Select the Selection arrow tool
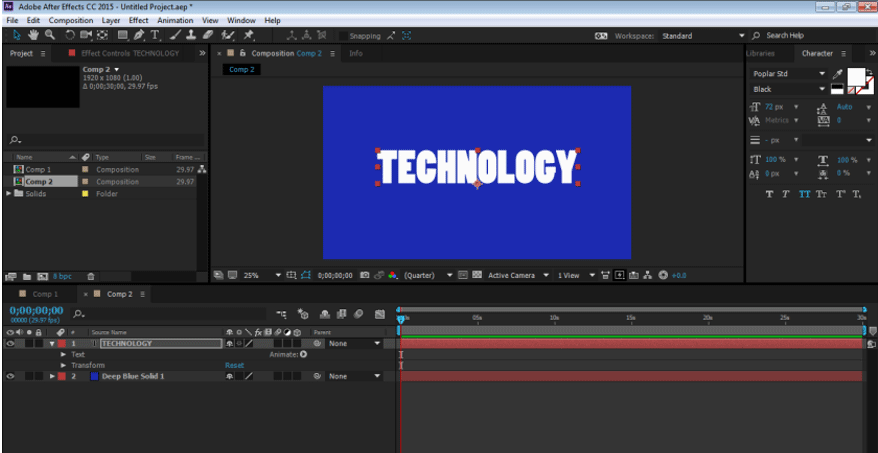 click(x=16, y=35)
